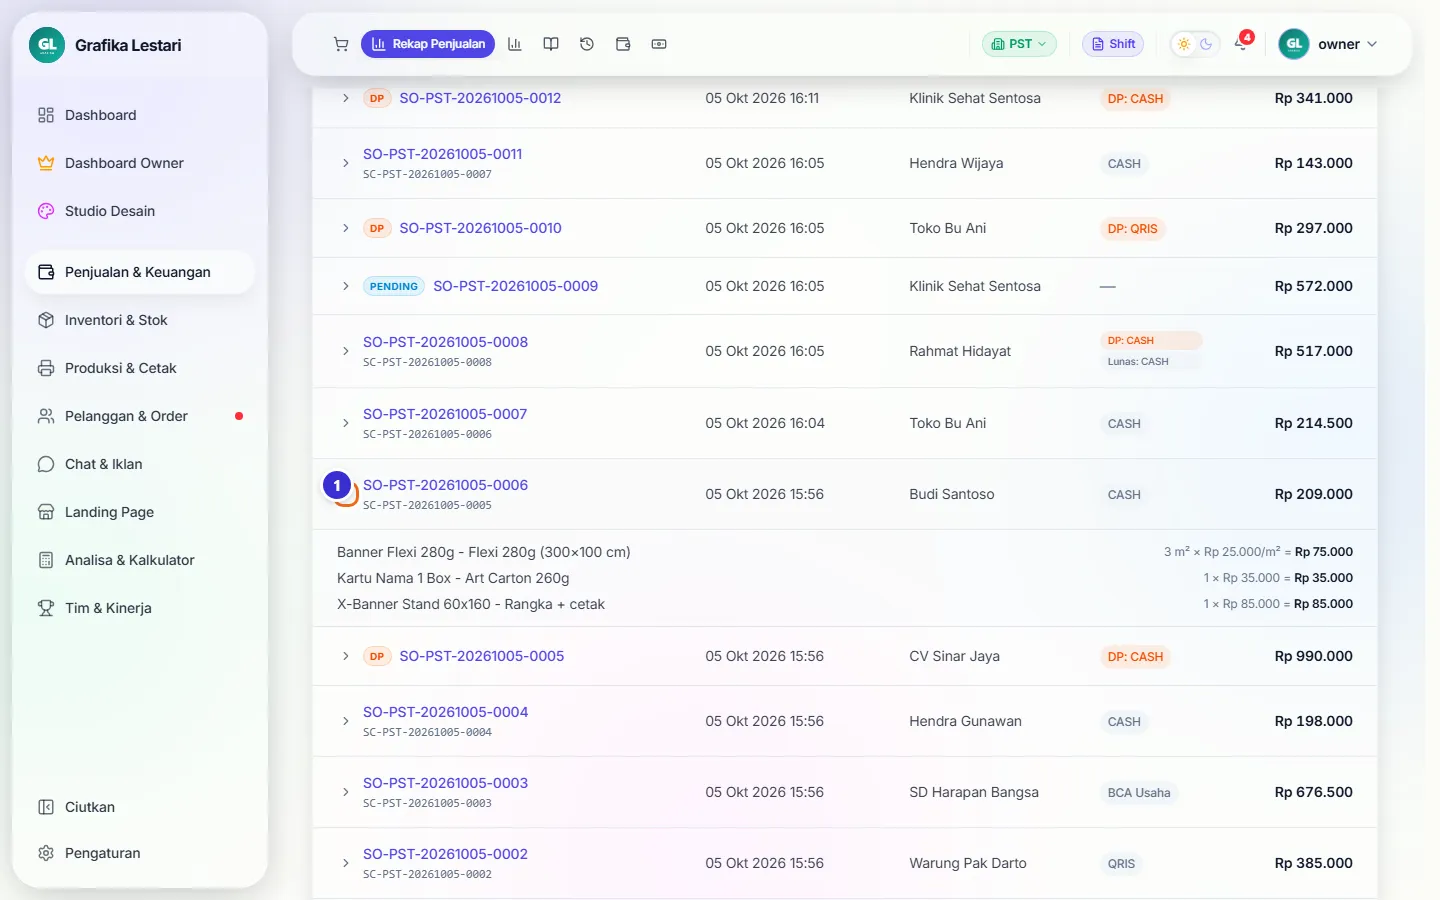Open the wallet icon in the toolbar

tap(623, 44)
